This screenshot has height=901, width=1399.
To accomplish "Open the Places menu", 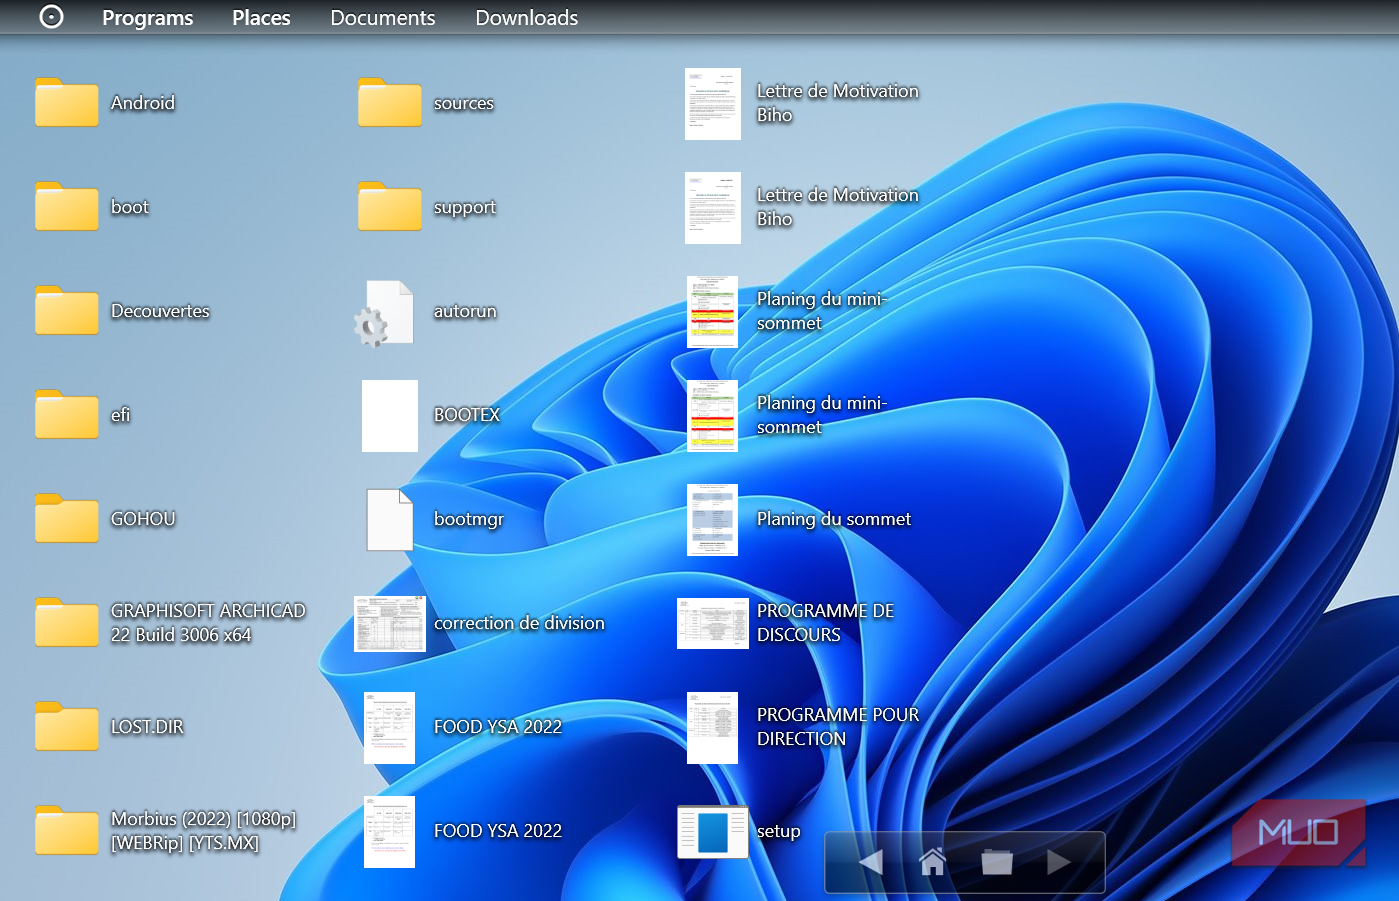I will point(261,18).
